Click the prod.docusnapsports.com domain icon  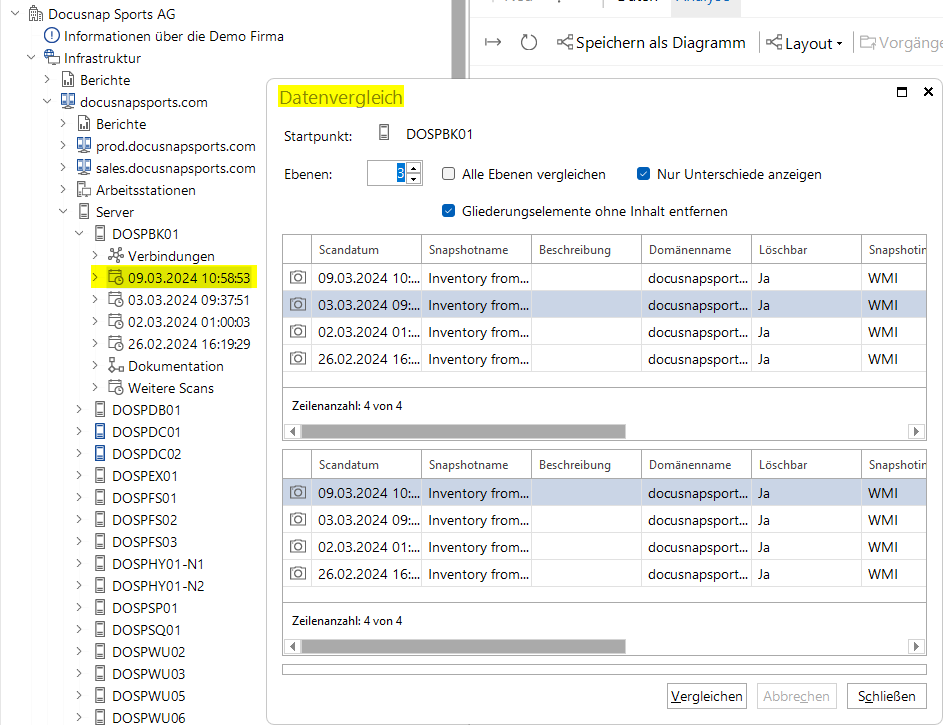point(84,145)
